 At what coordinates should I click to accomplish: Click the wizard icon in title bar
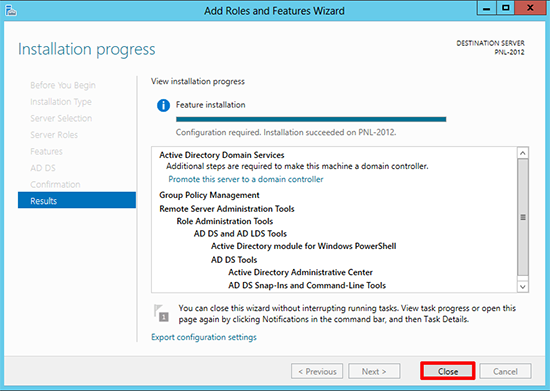[x=11, y=11]
